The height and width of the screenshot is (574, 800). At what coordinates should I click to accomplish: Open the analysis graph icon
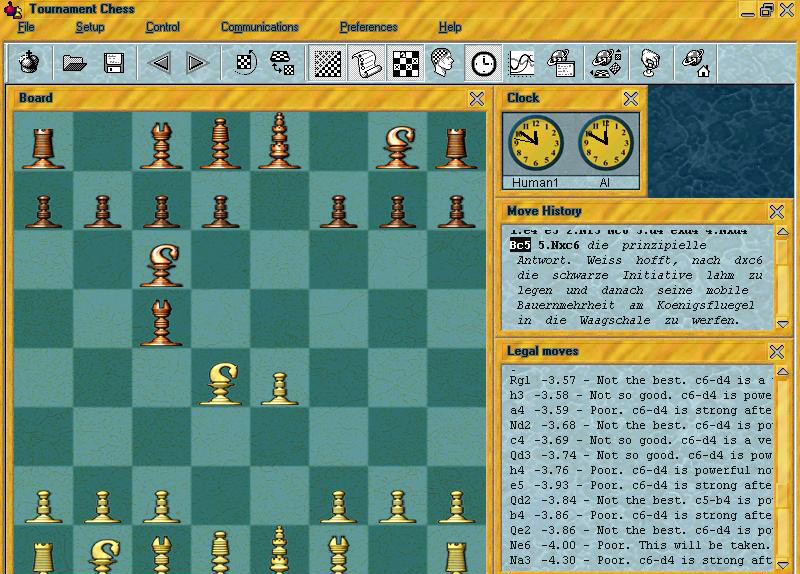(x=521, y=63)
